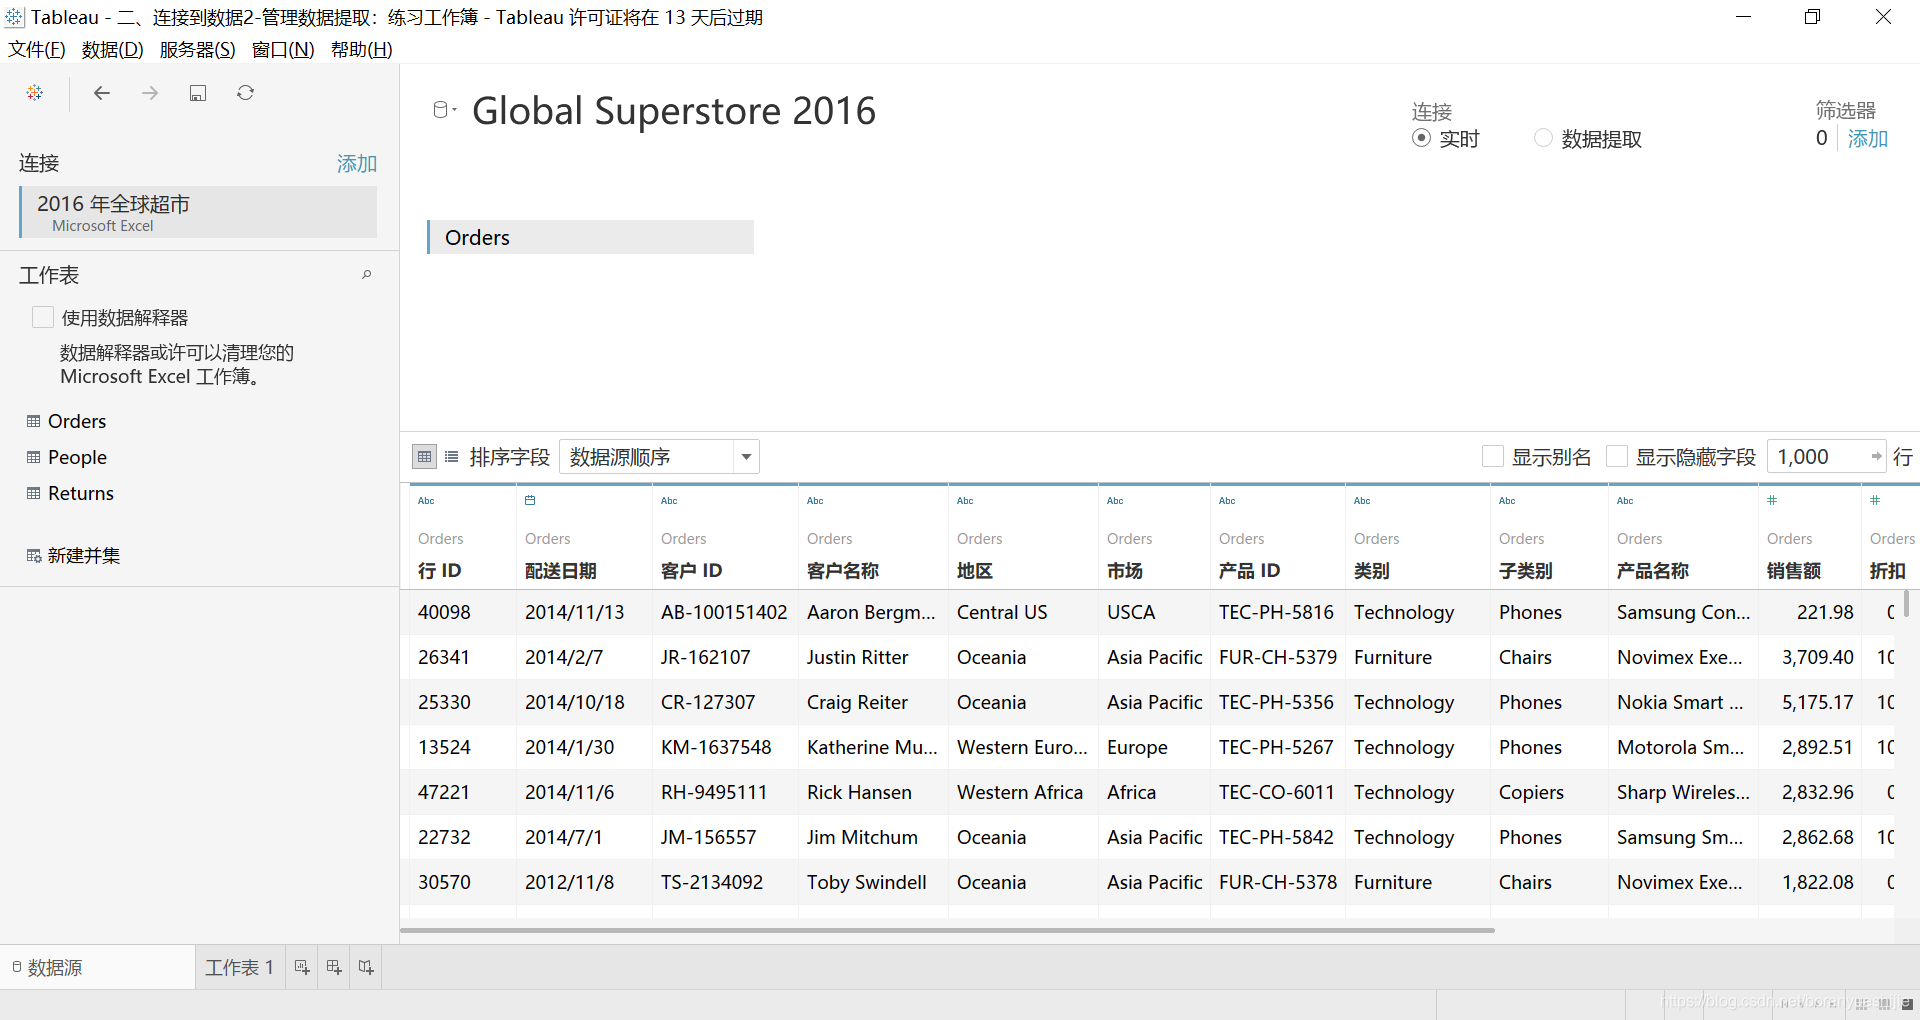Refresh the data source with the refresh icon
This screenshot has width=1920, height=1020.
246,93
